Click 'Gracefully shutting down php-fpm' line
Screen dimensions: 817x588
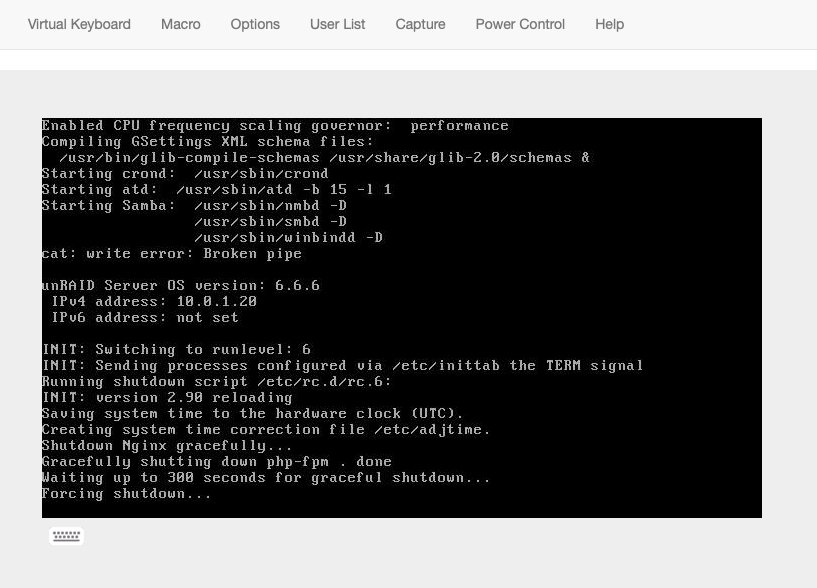point(217,461)
